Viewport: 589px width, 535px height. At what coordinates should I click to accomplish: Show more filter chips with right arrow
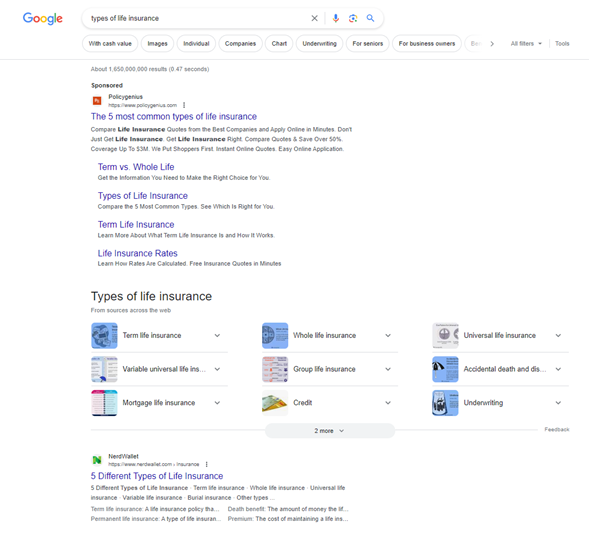(x=492, y=44)
